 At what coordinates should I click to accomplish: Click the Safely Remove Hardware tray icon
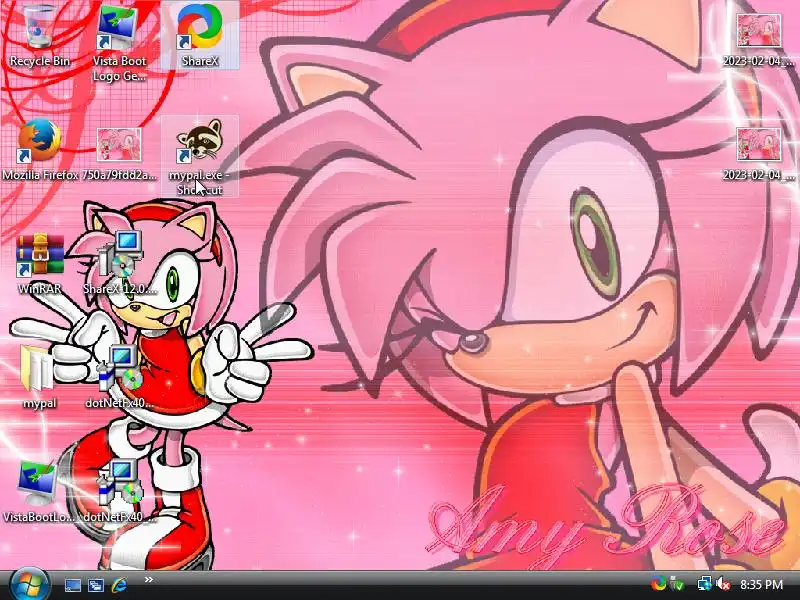point(677,583)
